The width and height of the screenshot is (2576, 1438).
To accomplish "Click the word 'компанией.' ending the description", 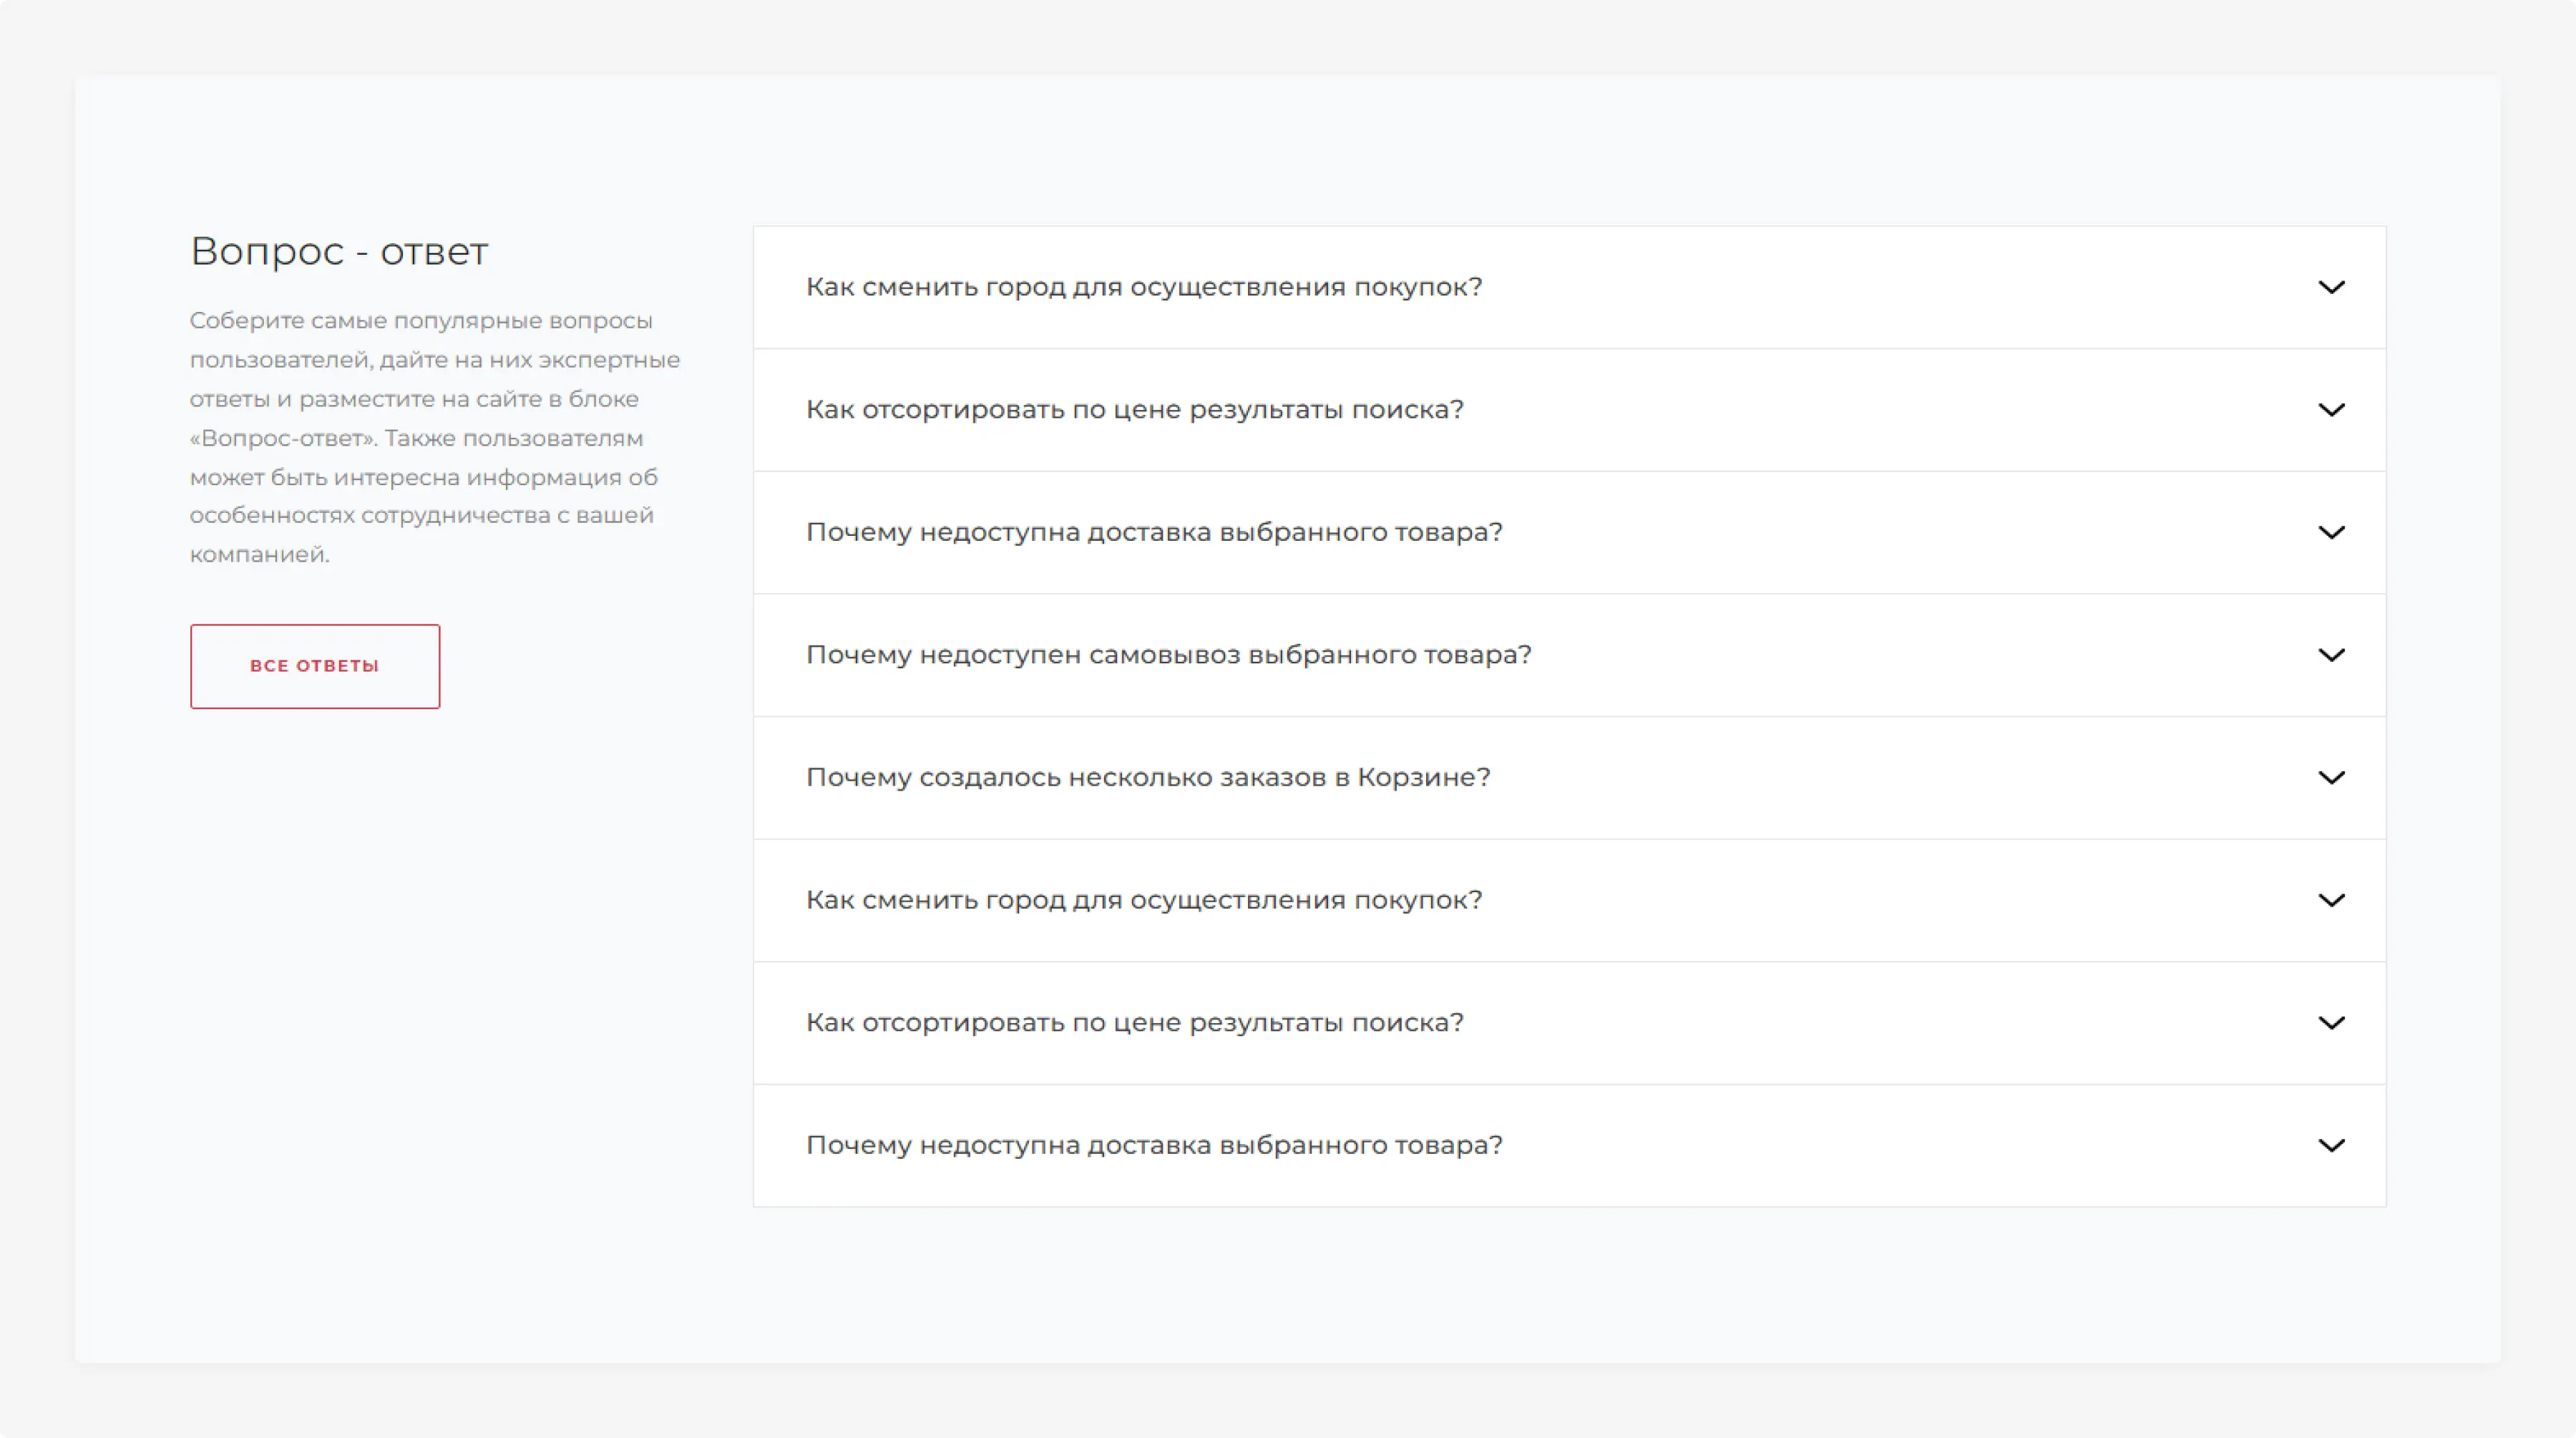I will [x=259, y=554].
